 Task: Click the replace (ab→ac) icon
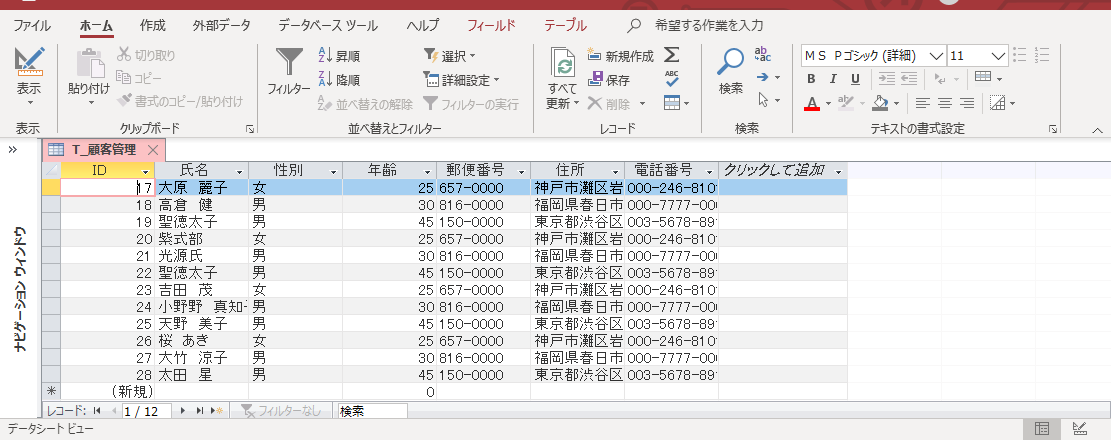pos(763,55)
